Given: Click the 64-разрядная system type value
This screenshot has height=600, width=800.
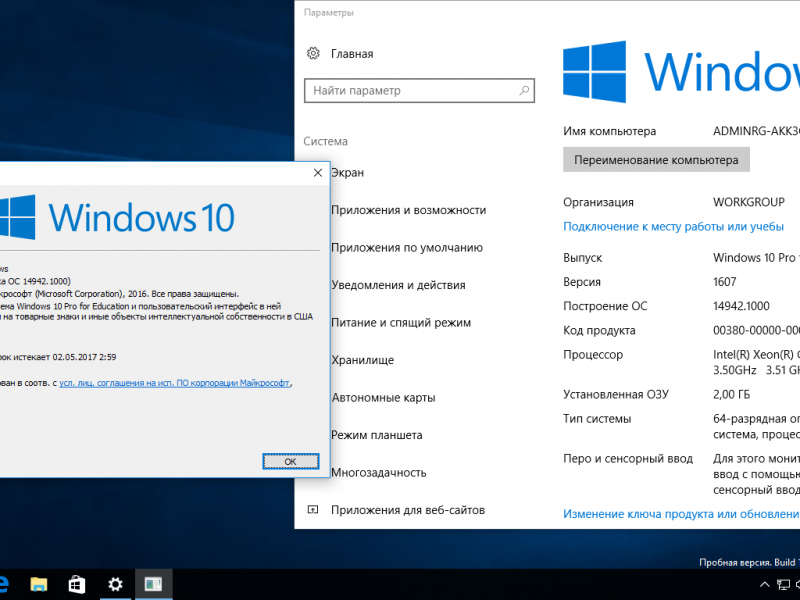Looking at the screenshot, I should pyautogui.click(x=756, y=427).
